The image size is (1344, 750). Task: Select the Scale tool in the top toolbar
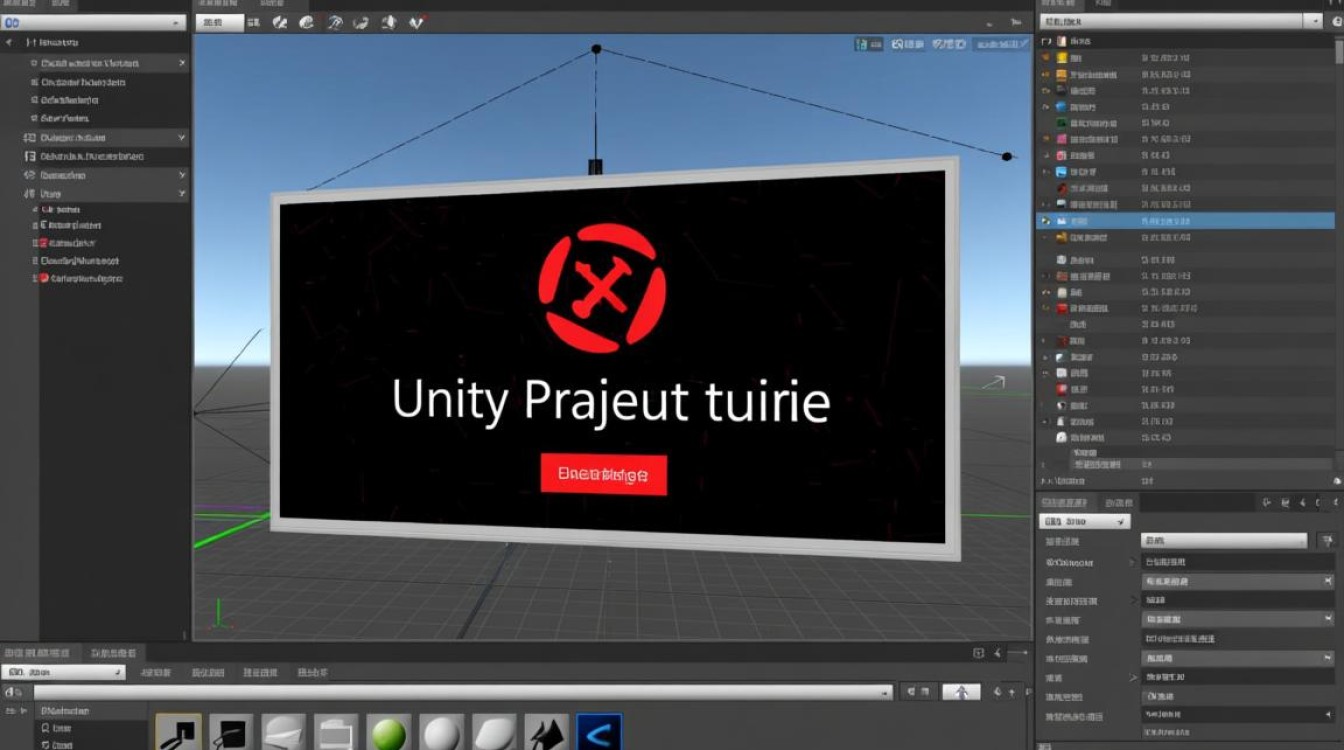[333, 24]
